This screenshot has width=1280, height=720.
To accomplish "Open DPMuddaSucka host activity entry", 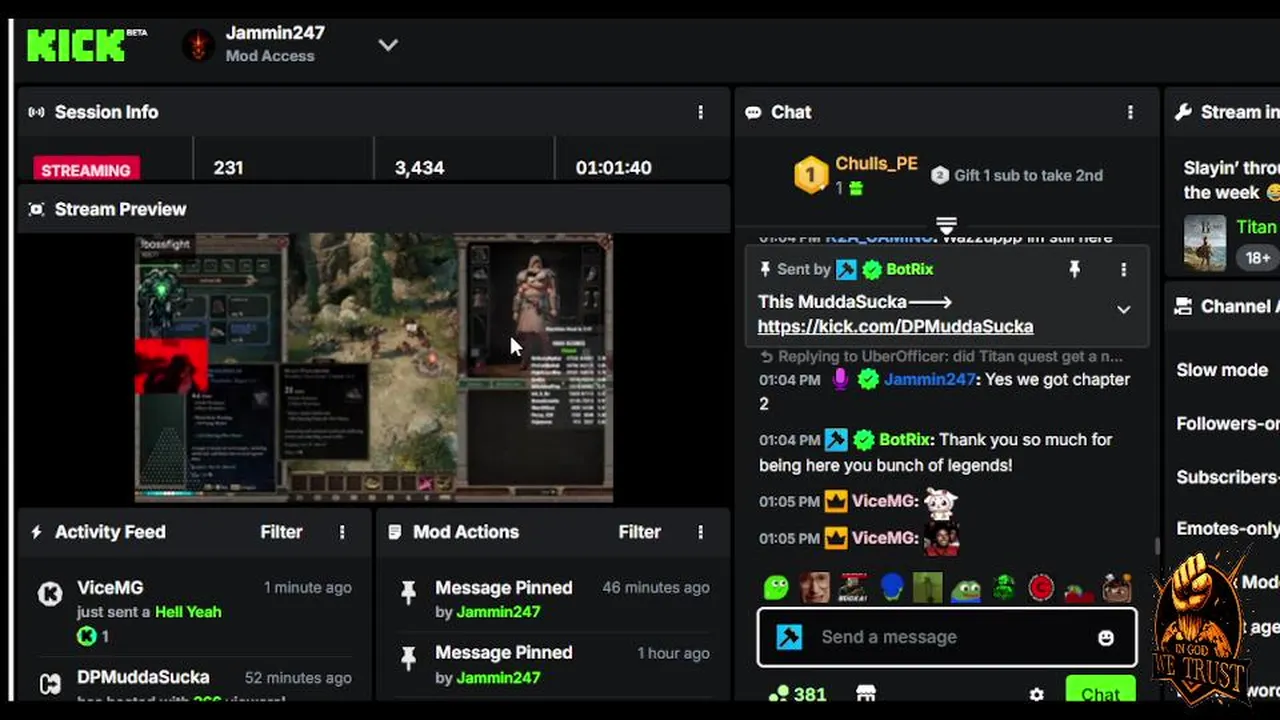I will (x=143, y=677).
